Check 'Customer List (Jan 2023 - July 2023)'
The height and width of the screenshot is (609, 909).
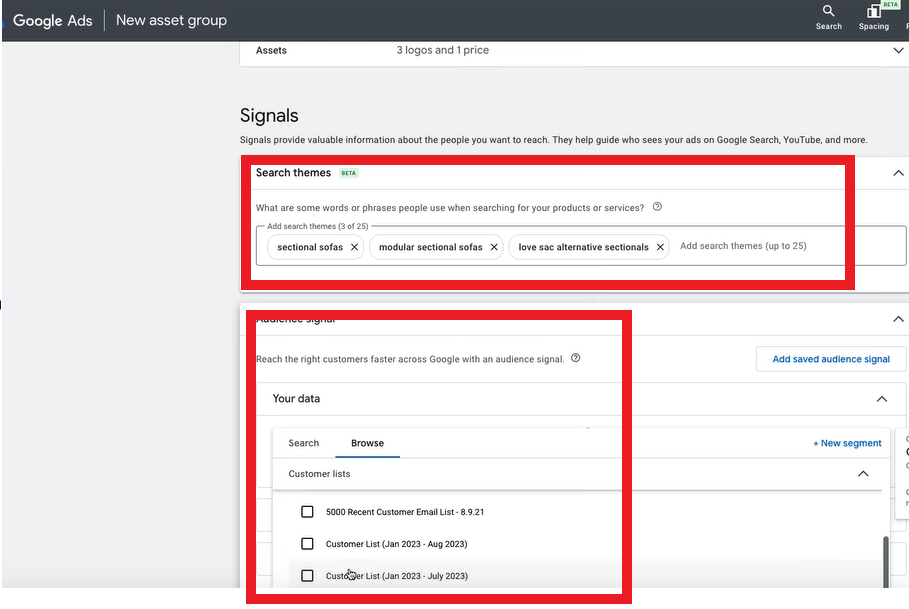tap(307, 576)
